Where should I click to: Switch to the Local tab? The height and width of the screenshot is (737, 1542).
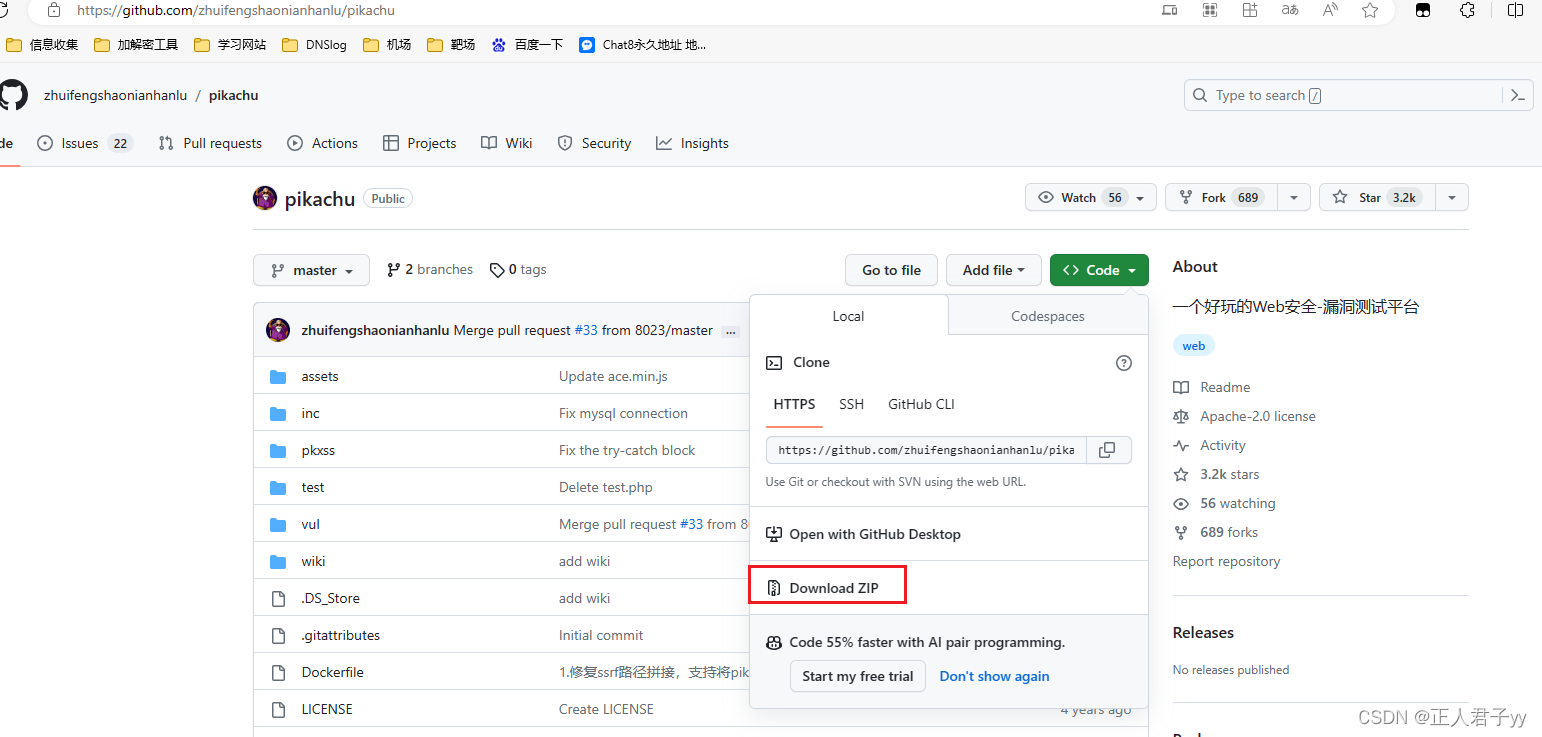pyautogui.click(x=848, y=316)
